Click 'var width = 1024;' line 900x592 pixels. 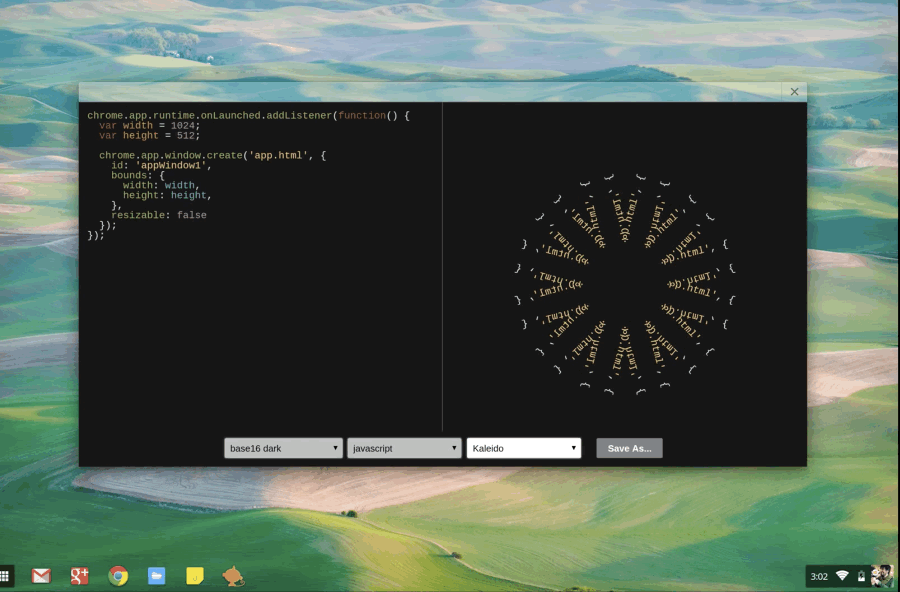pos(149,126)
